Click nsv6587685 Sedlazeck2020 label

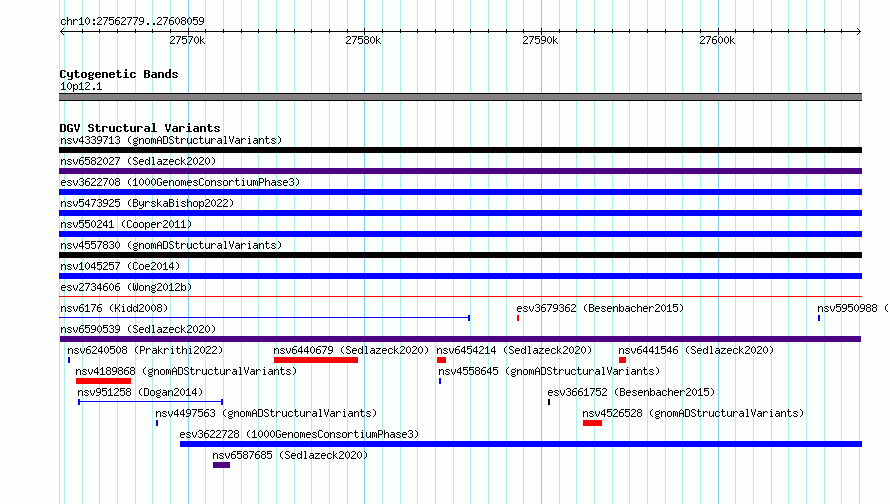pos(290,455)
